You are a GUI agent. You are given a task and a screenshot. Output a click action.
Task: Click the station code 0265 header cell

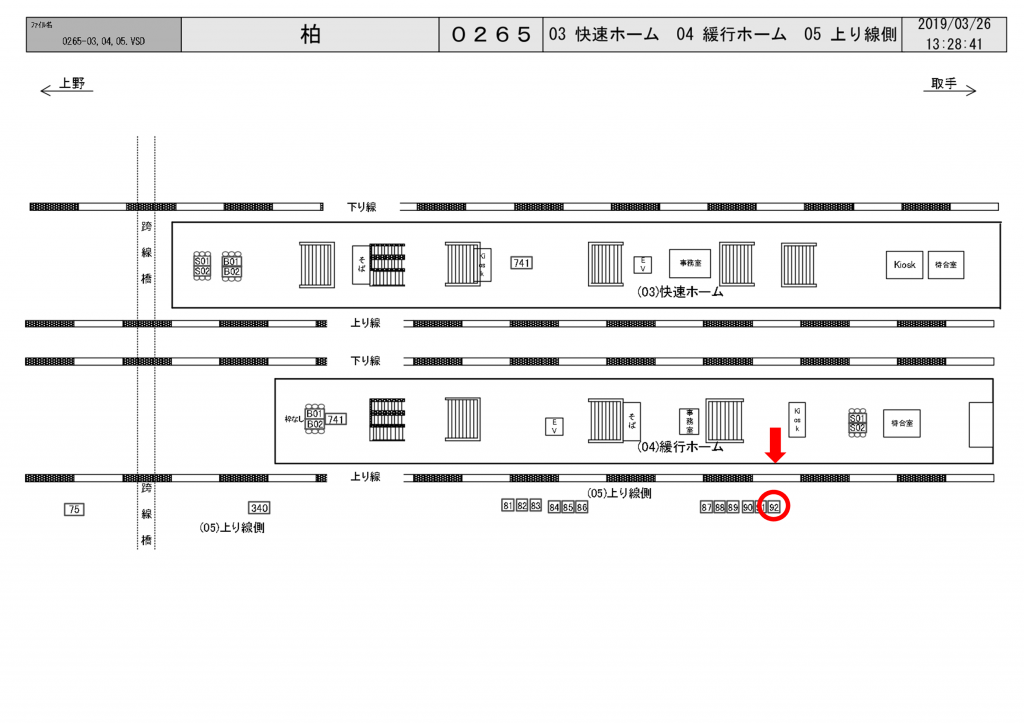pos(490,34)
